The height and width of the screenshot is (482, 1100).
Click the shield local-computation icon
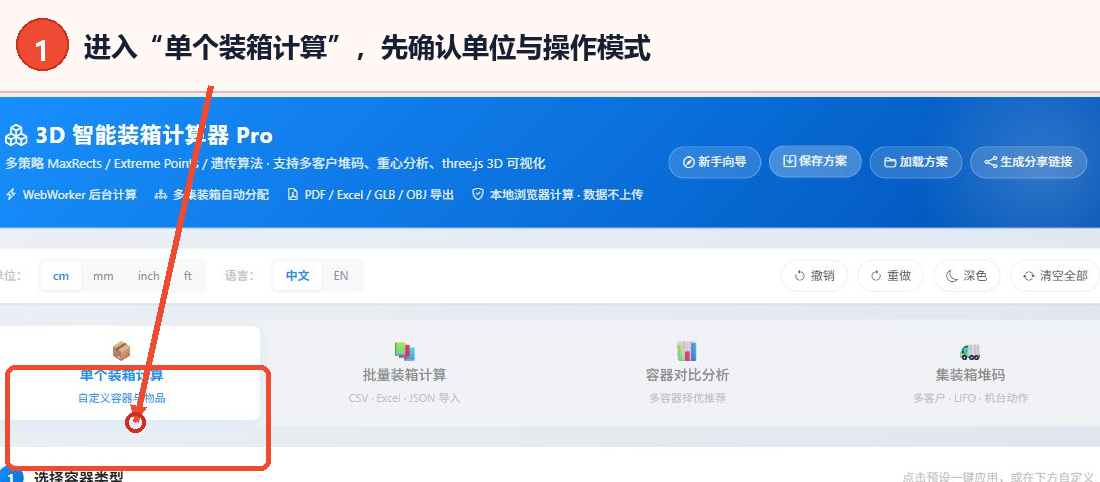(x=478, y=194)
